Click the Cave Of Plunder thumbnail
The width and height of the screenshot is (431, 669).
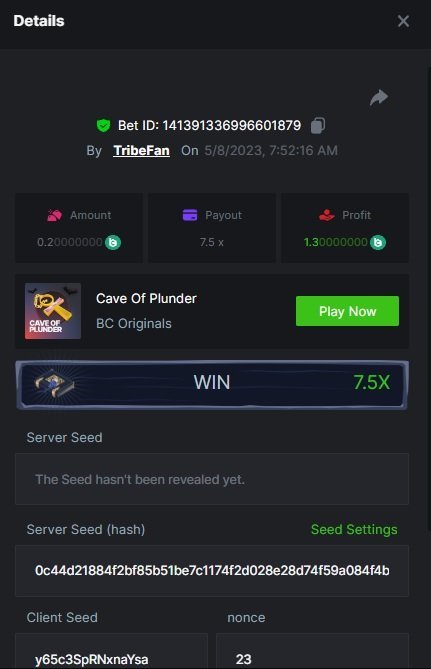coord(53,311)
